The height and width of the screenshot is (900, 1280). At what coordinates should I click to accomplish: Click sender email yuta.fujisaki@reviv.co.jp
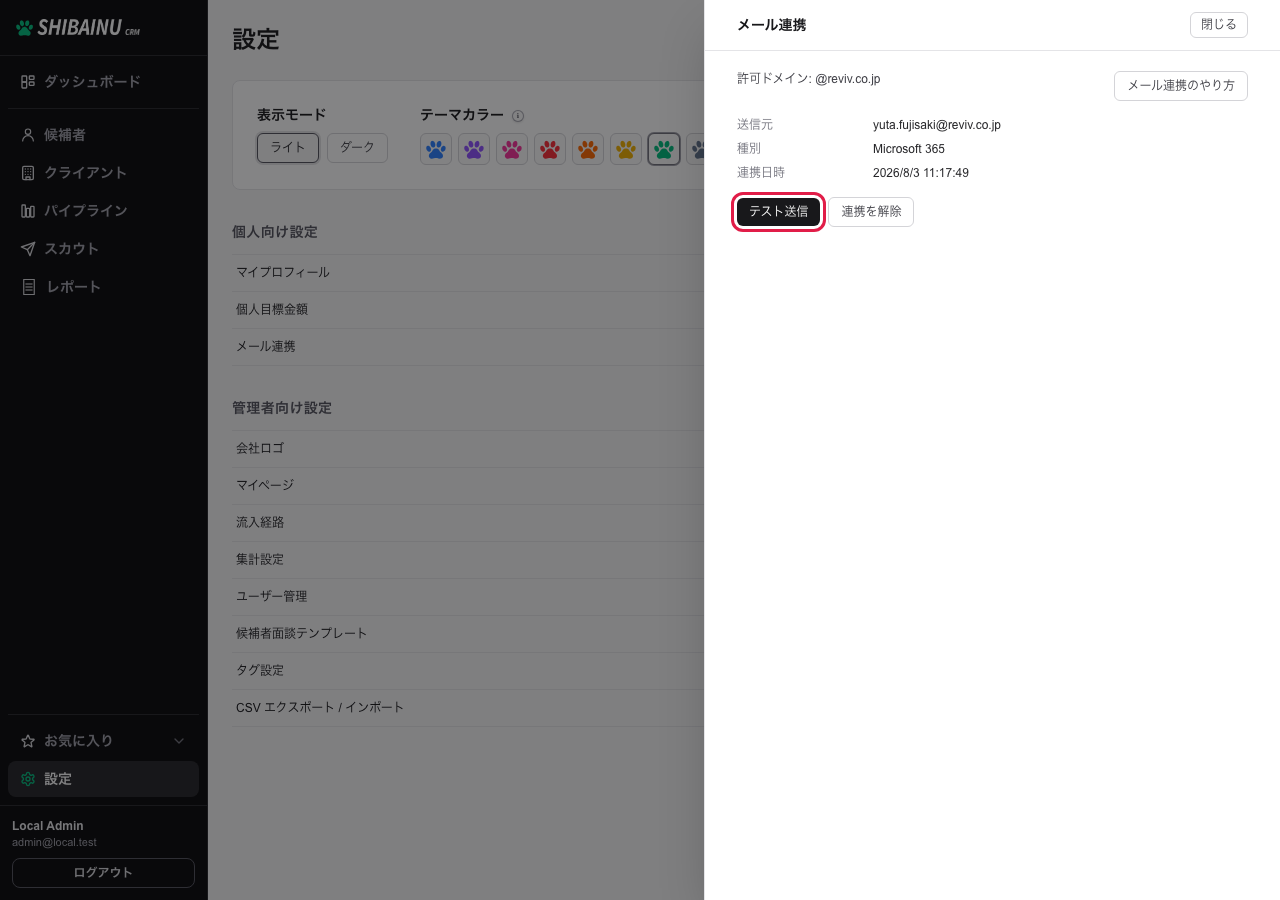coord(937,125)
